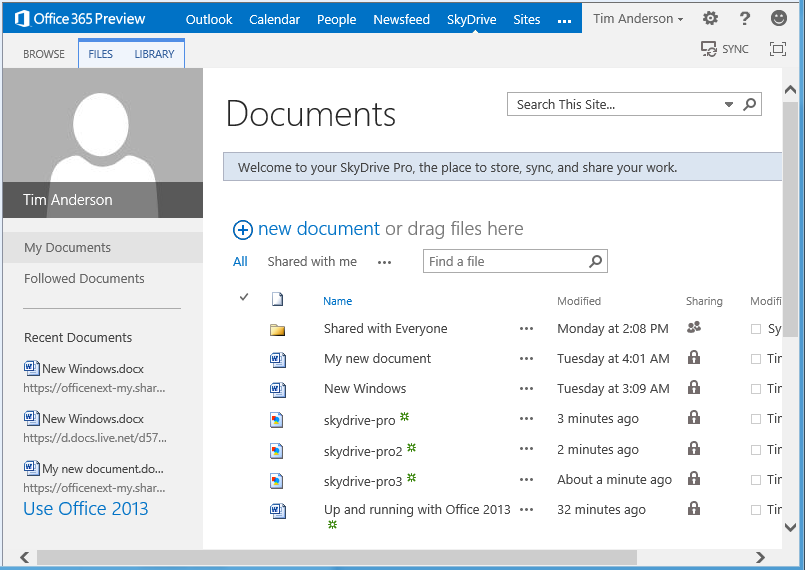Click the smiley feedback icon
The image size is (805, 570).
click(779, 18)
